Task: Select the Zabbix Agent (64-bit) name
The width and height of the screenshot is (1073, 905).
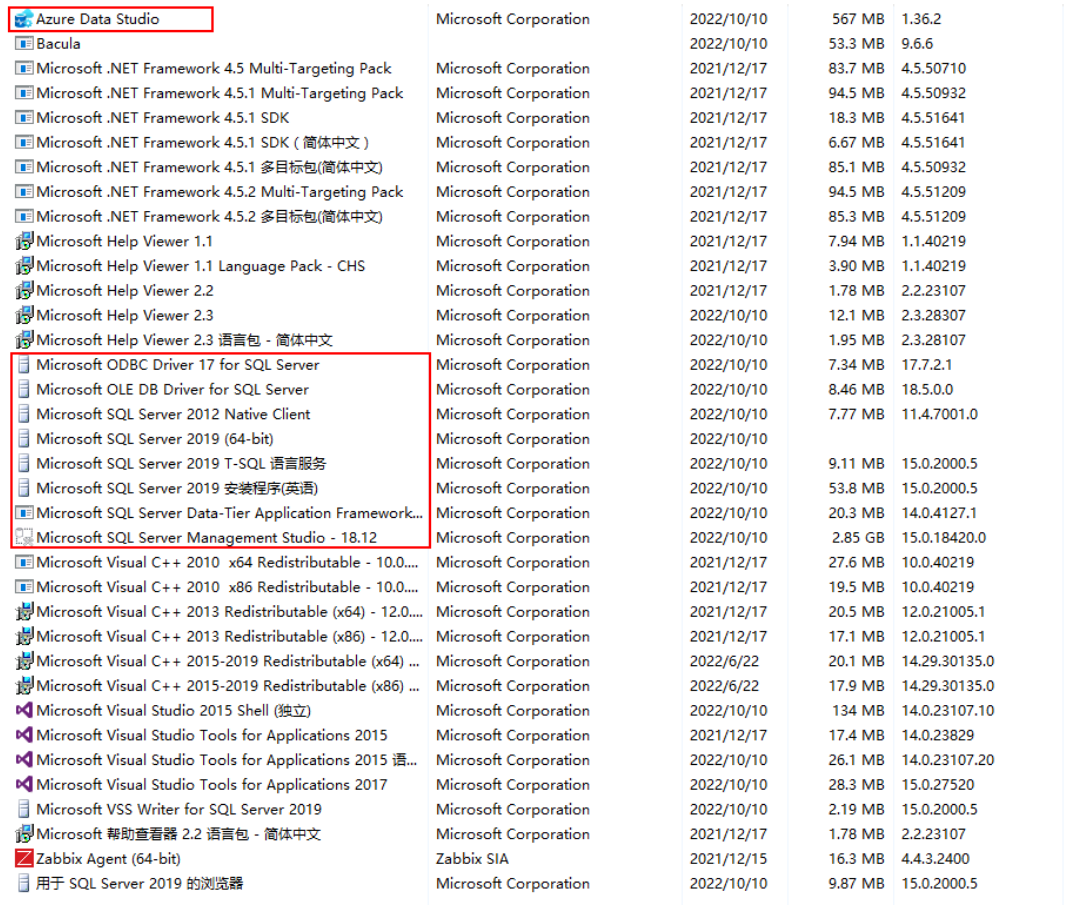Action: tap(108, 858)
